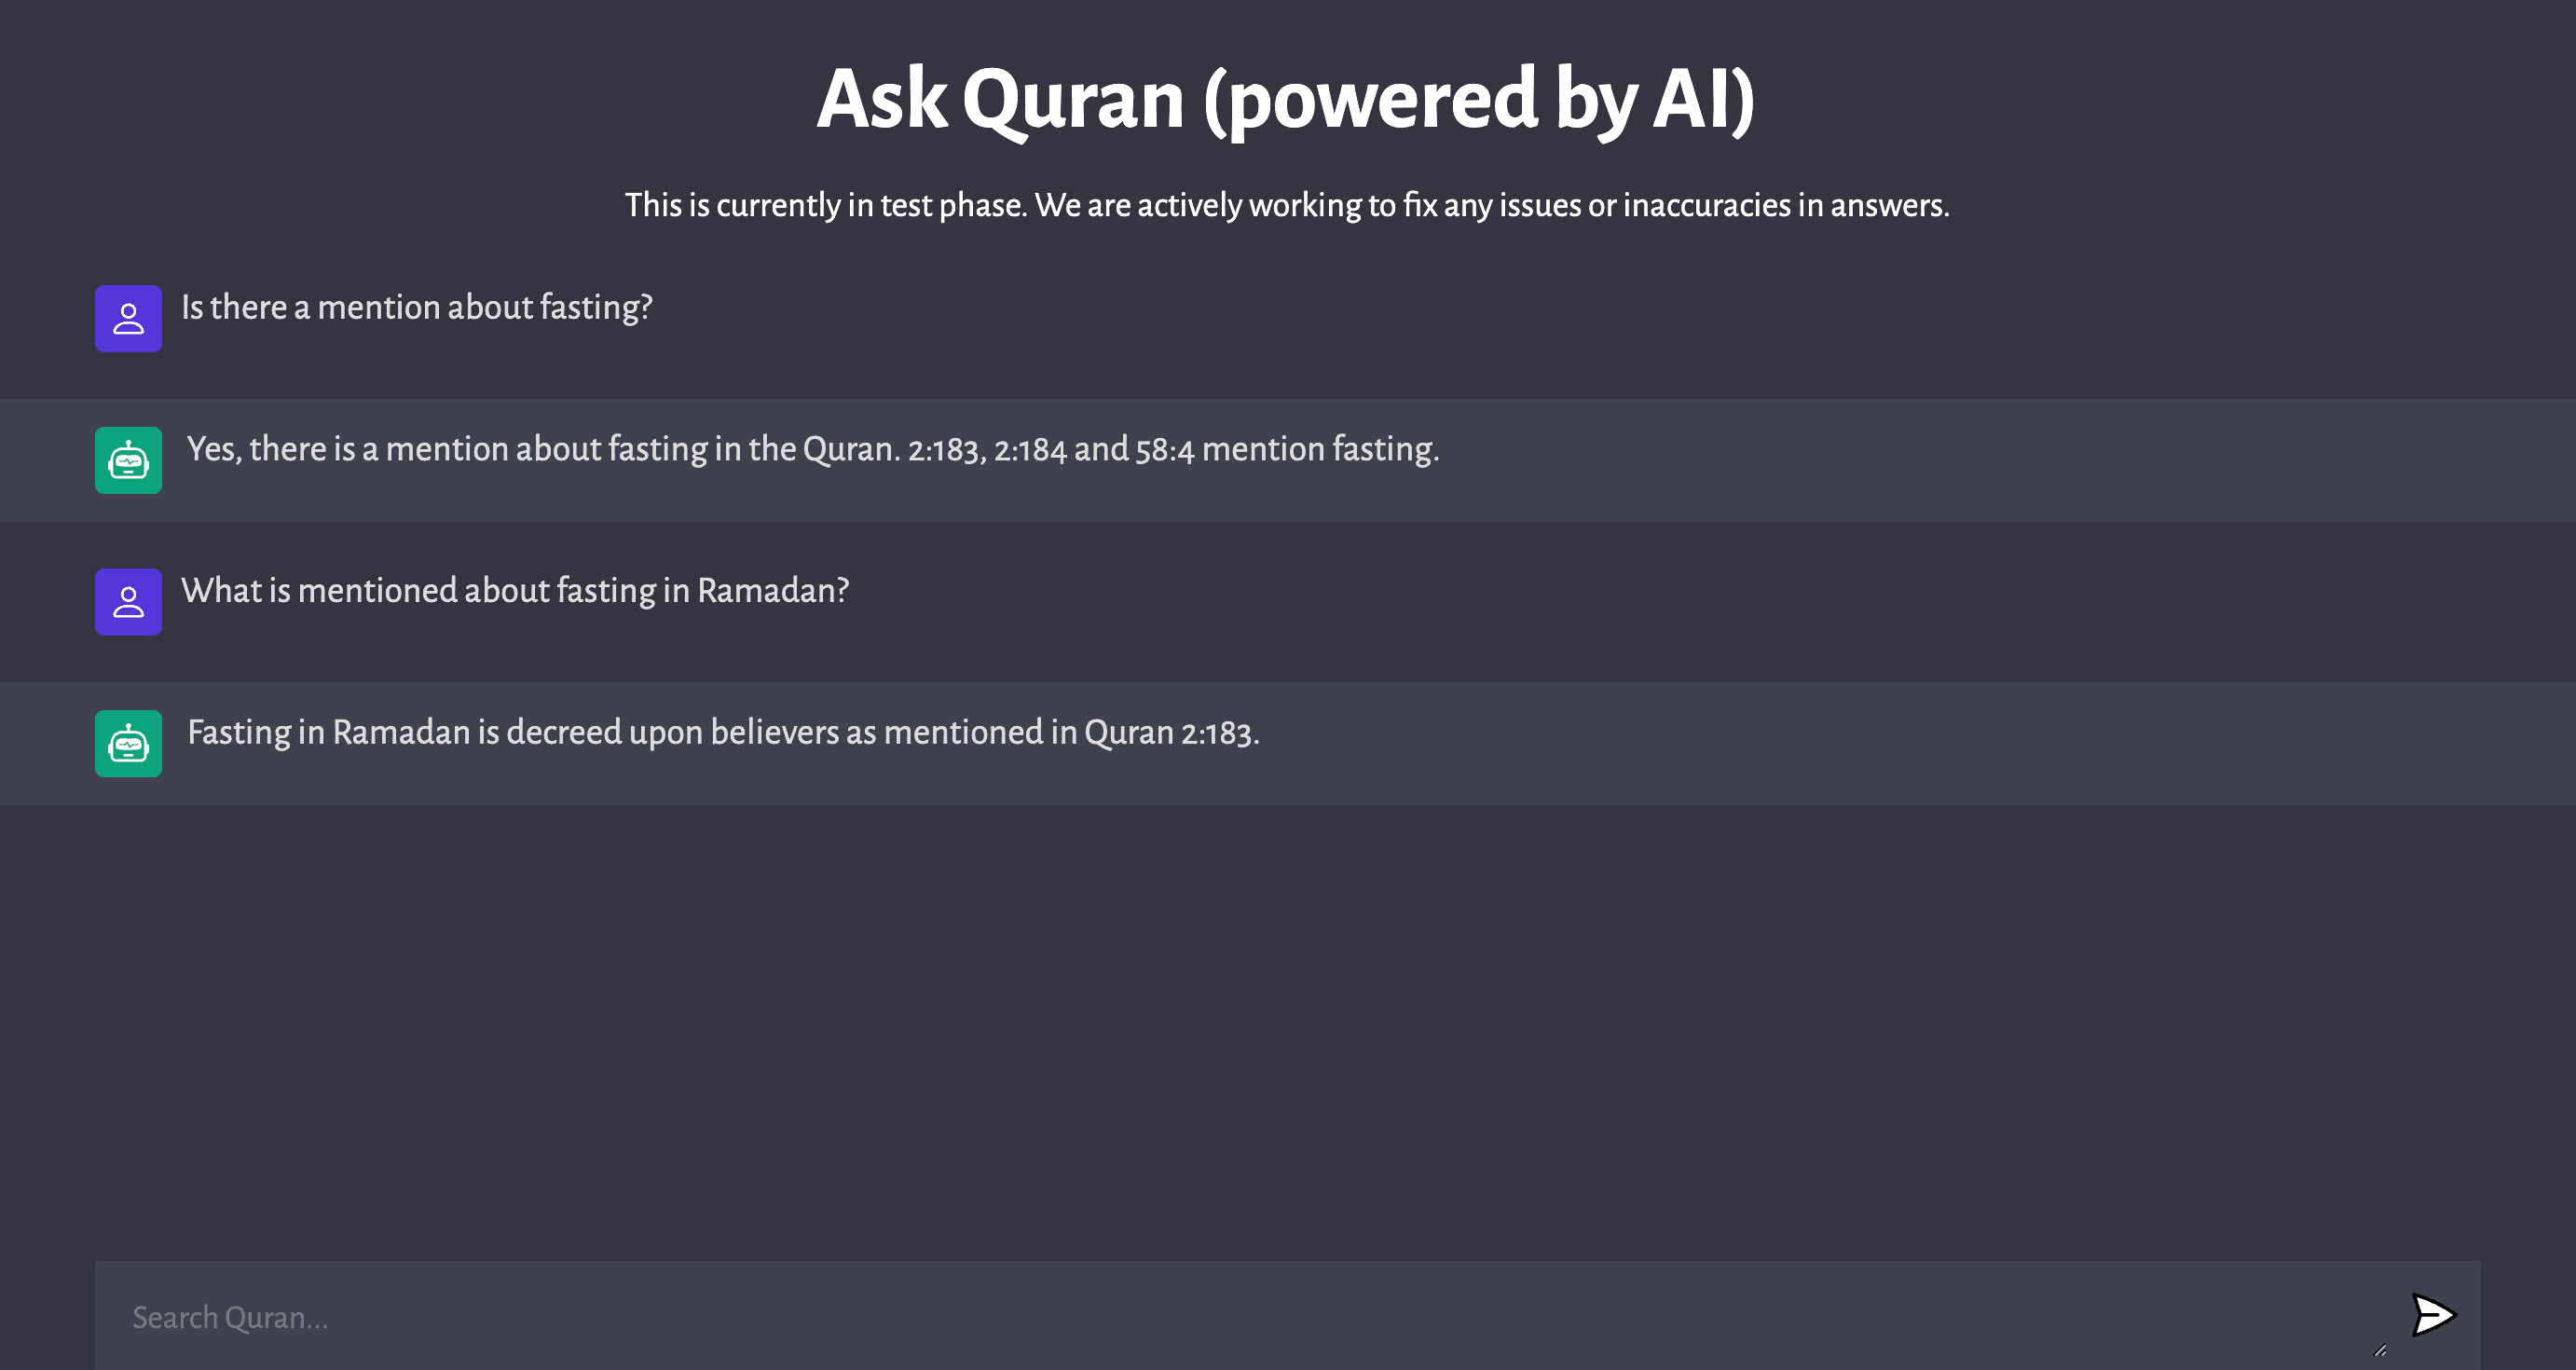Image resolution: width=2576 pixels, height=1370 pixels.
Task: Click user avatar beside first fasting question
Action: tap(128, 319)
